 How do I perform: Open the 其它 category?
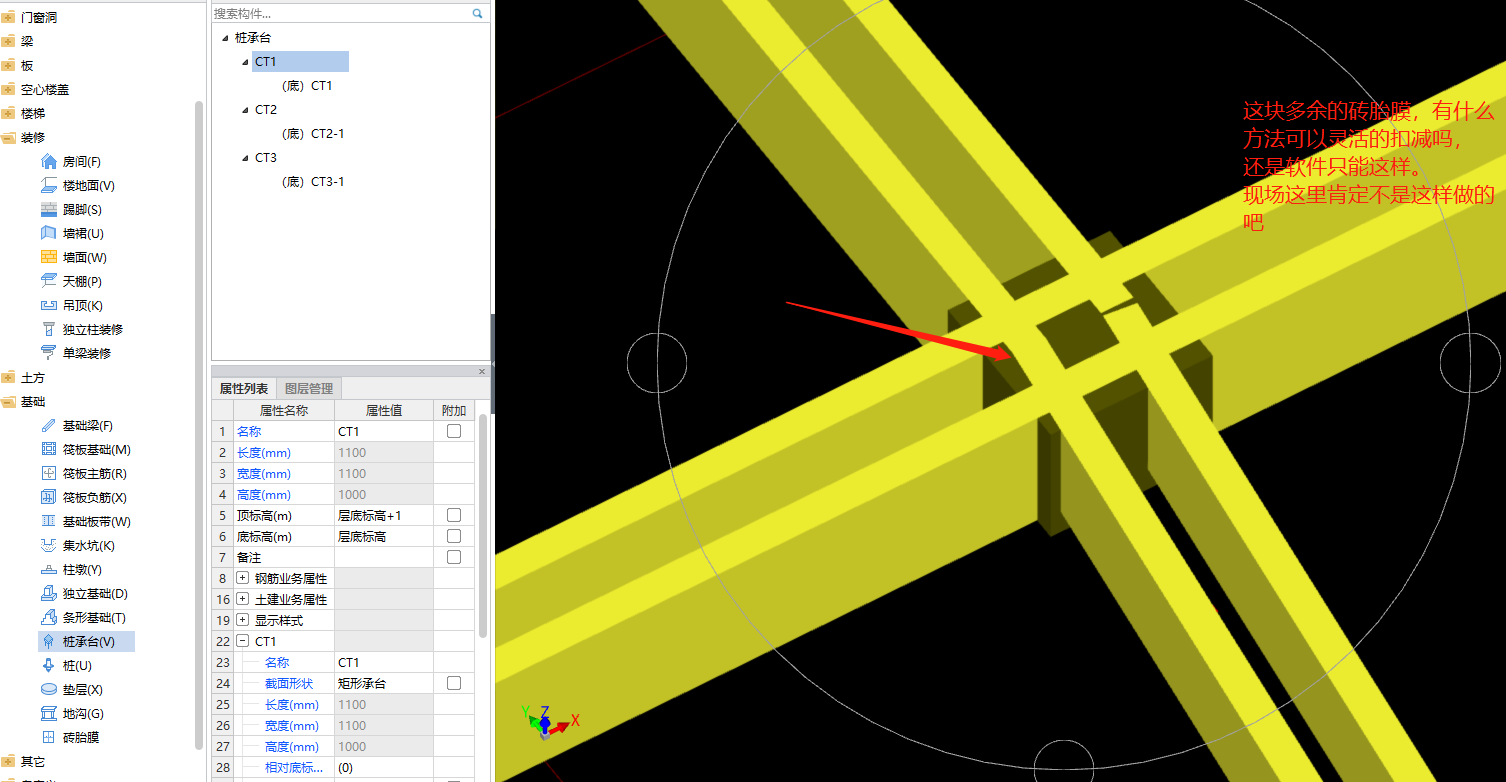(23, 762)
